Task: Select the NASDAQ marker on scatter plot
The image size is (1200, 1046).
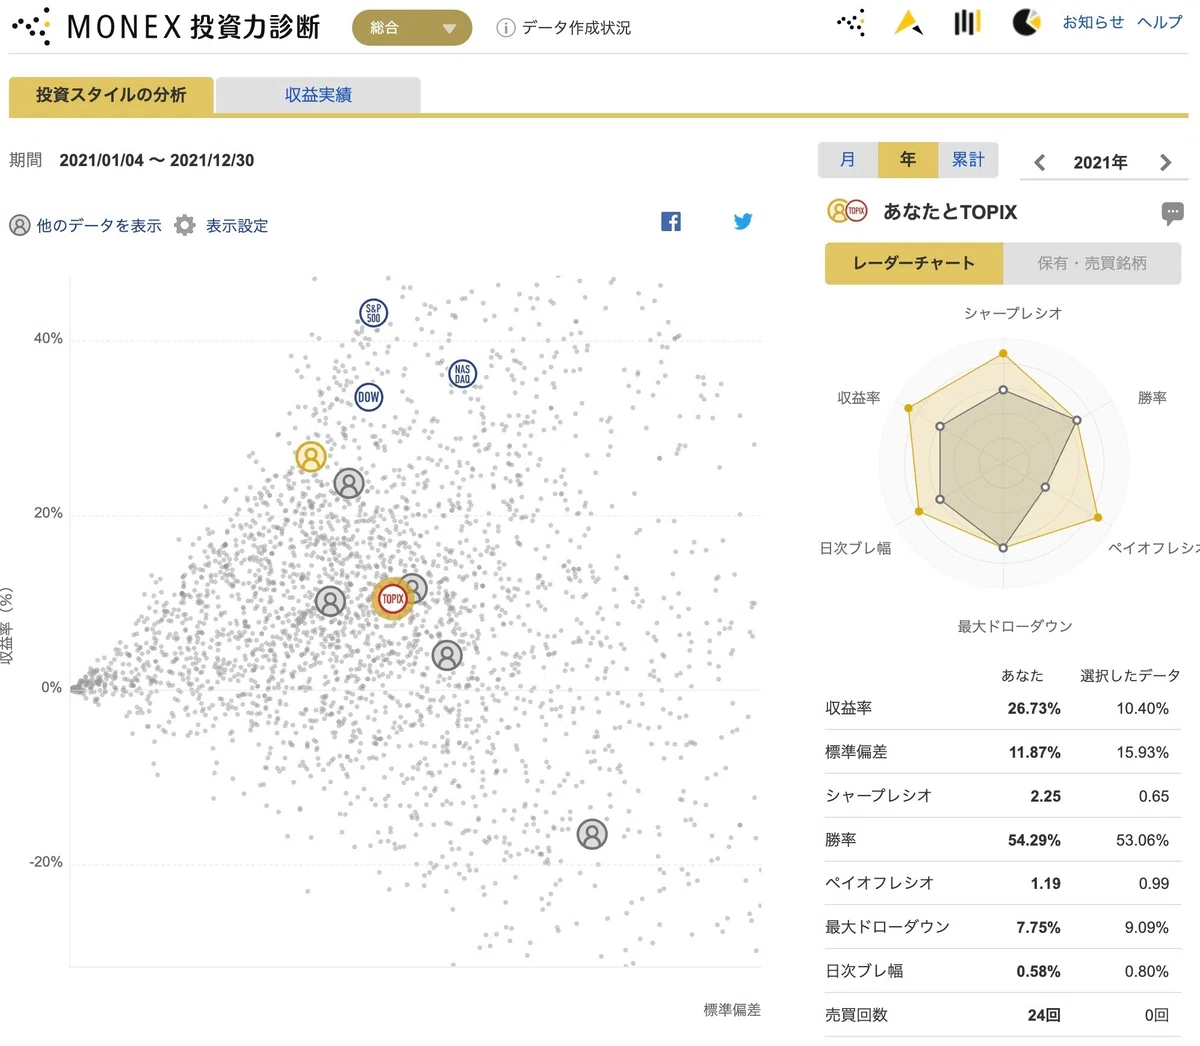Action: pyautogui.click(x=462, y=374)
